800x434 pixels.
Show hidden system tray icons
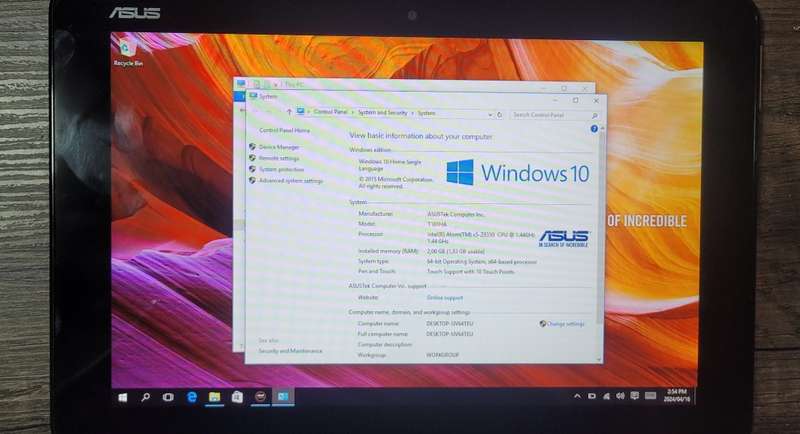point(577,396)
